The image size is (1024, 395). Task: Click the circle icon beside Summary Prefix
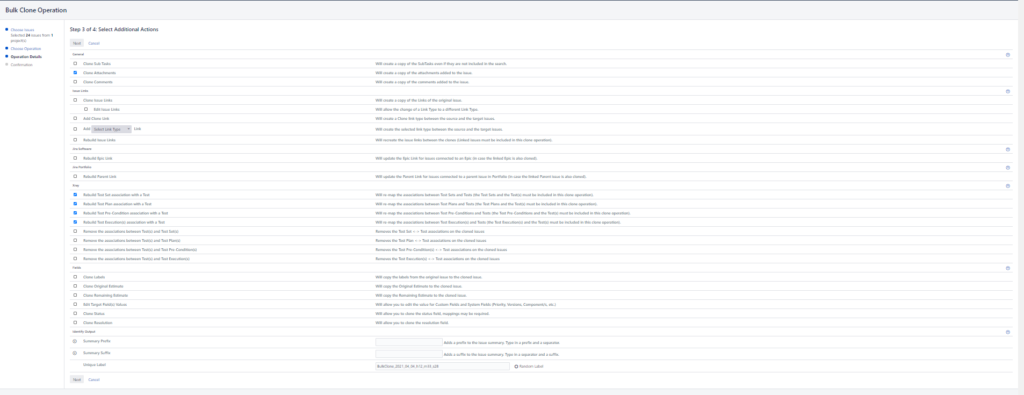pyautogui.click(x=75, y=342)
